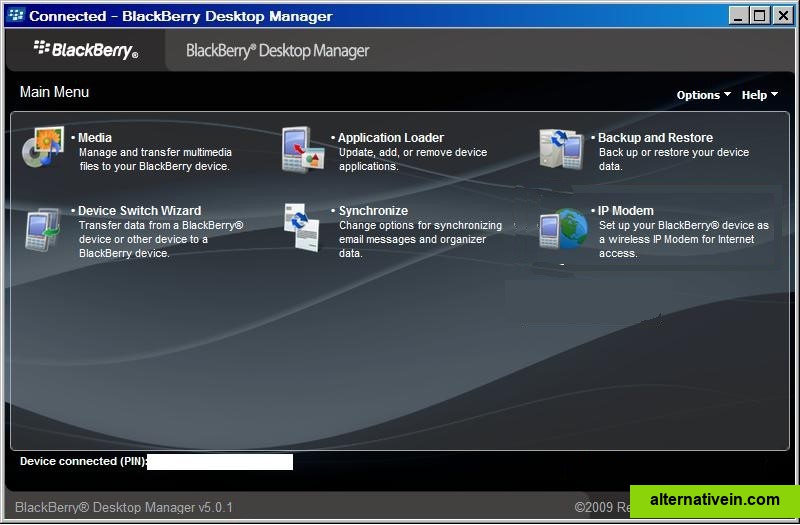Click the BlackBerry logo in header
The width and height of the screenshot is (800, 525).
coord(86,49)
